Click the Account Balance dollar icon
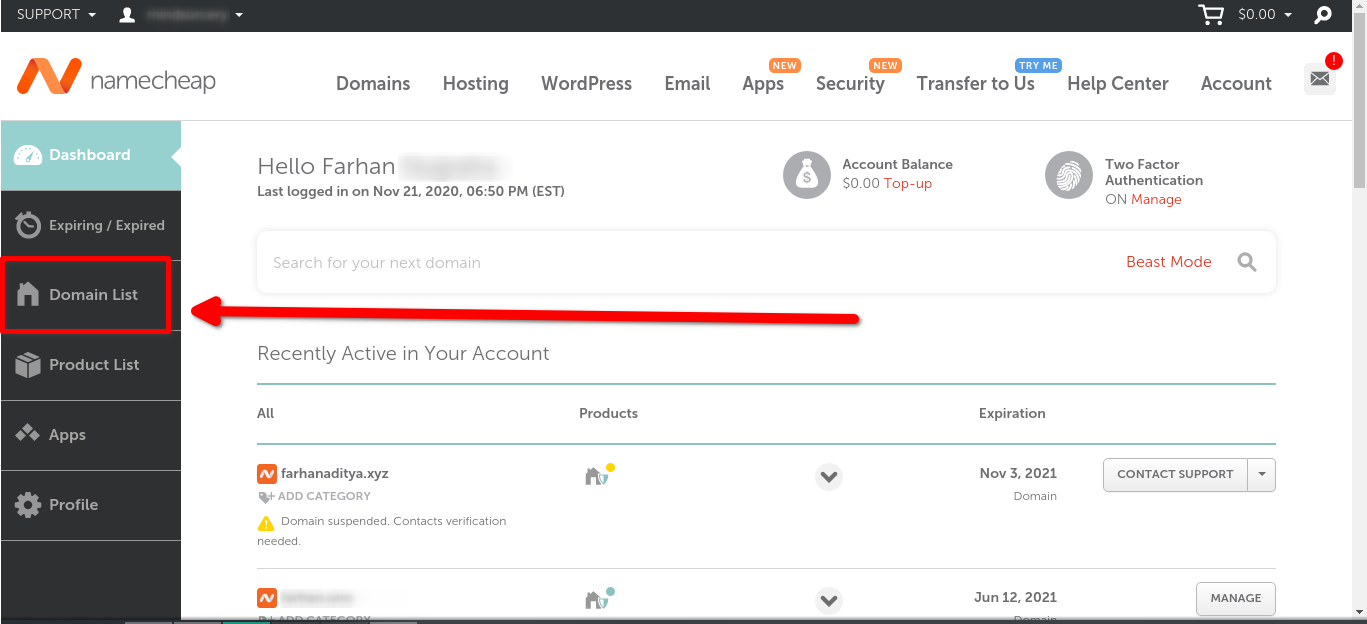The width and height of the screenshot is (1367, 624). coord(807,174)
